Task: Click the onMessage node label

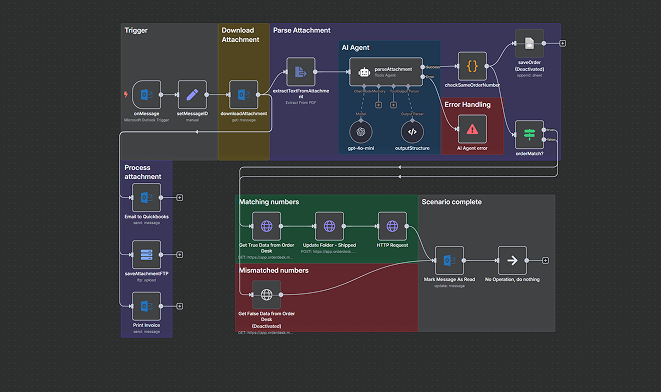Action: point(146,114)
